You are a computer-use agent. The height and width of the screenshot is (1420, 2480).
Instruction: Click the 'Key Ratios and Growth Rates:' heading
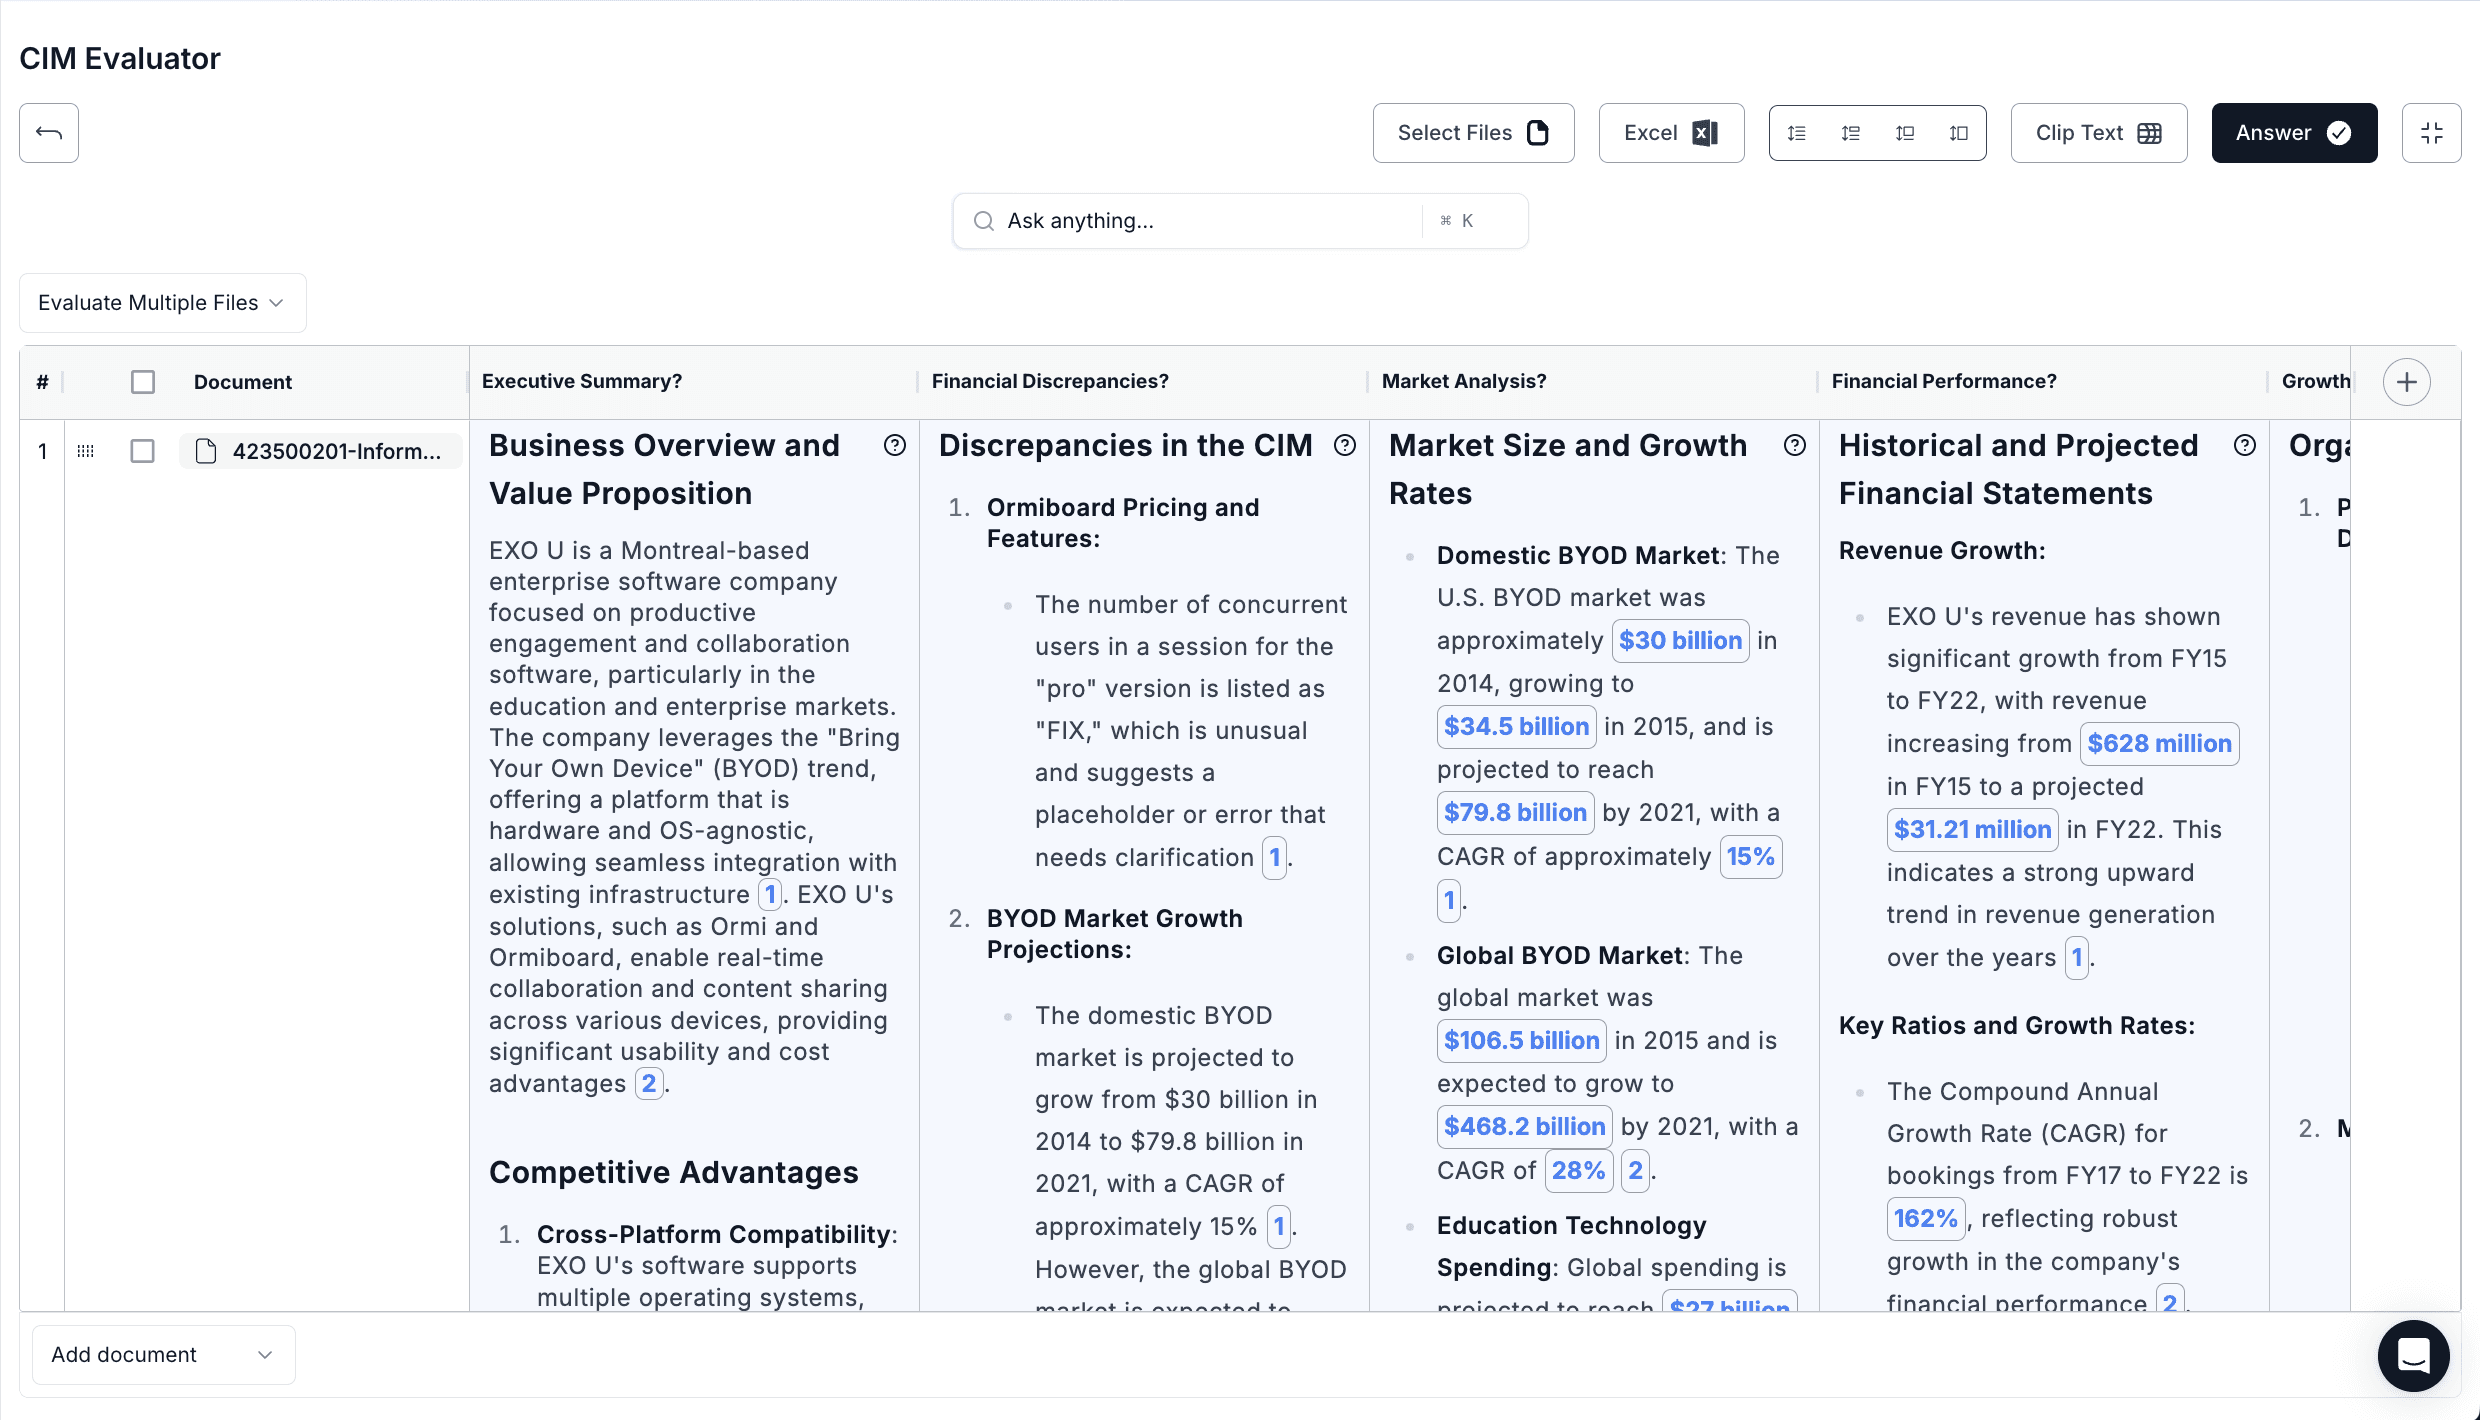point(2017,1026)
